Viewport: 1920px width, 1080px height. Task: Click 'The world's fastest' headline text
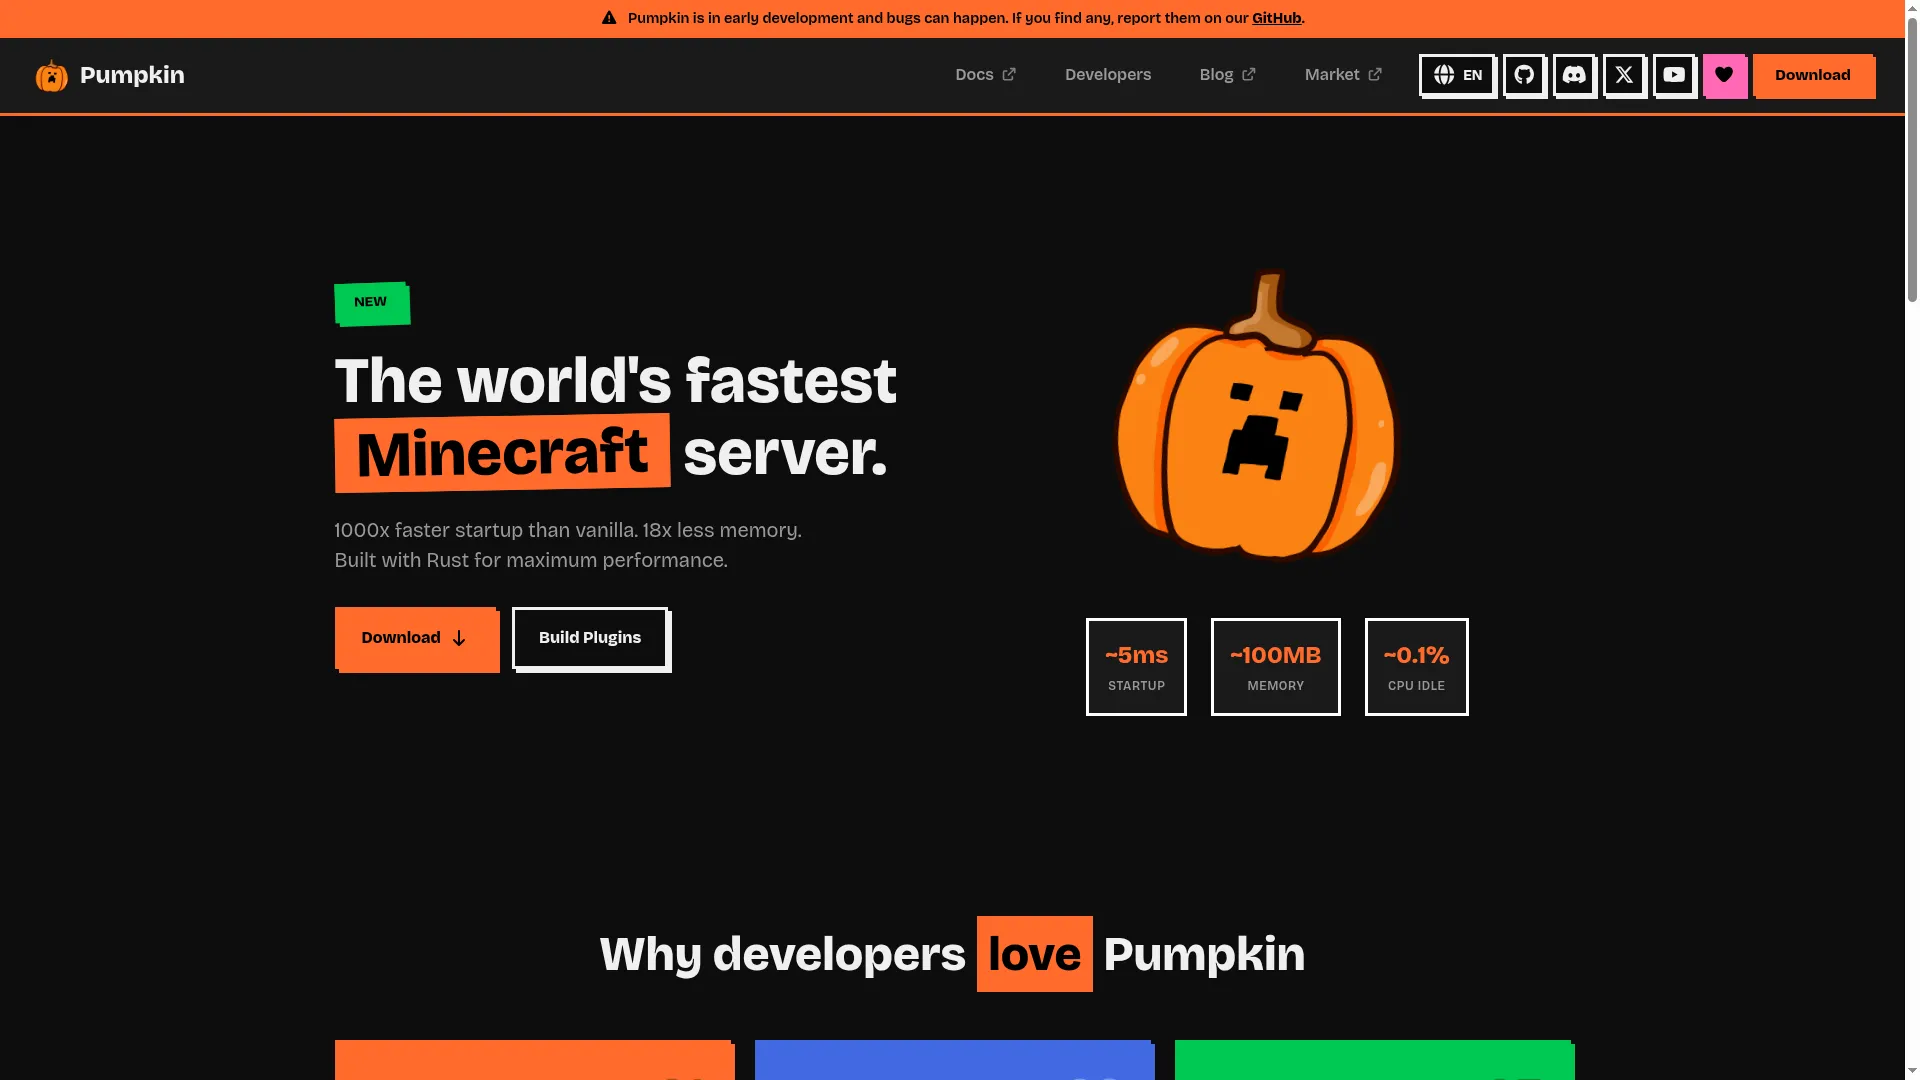(615, 381)
